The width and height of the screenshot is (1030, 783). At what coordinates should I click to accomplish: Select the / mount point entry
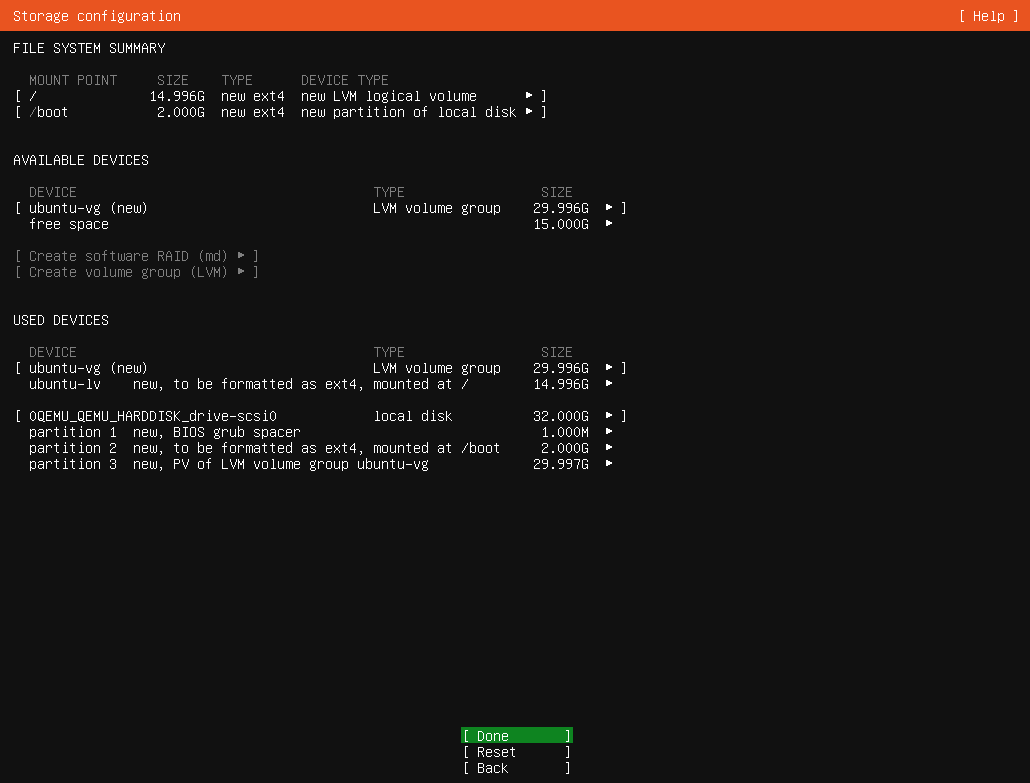280,96
